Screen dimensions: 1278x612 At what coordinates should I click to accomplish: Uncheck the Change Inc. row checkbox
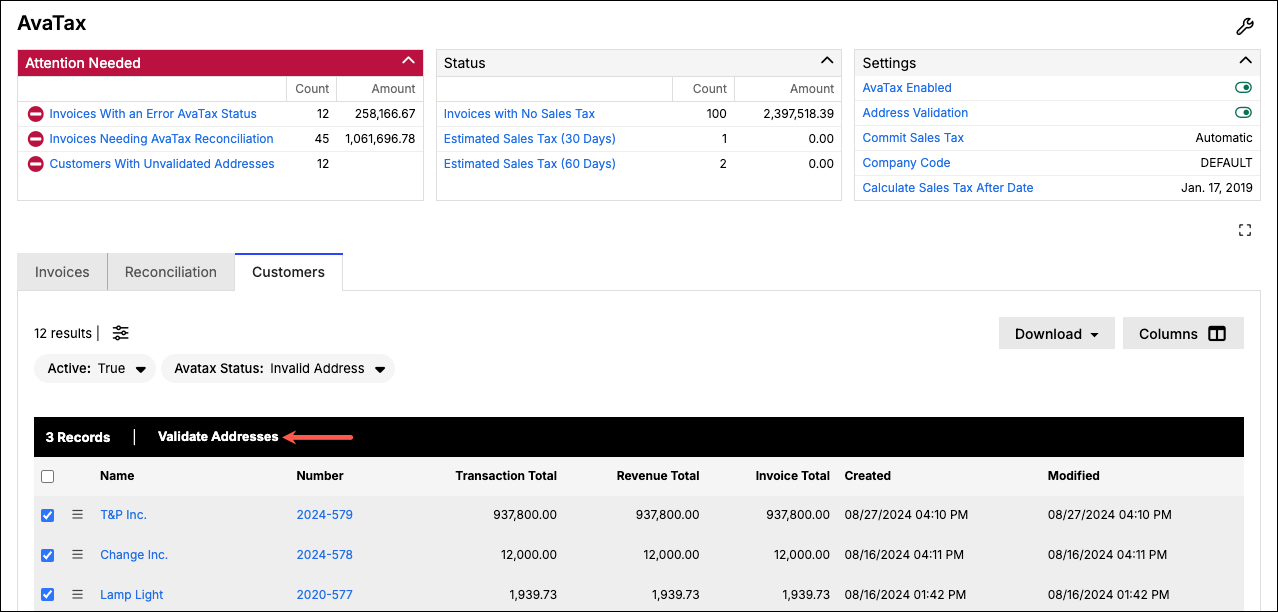47,555
